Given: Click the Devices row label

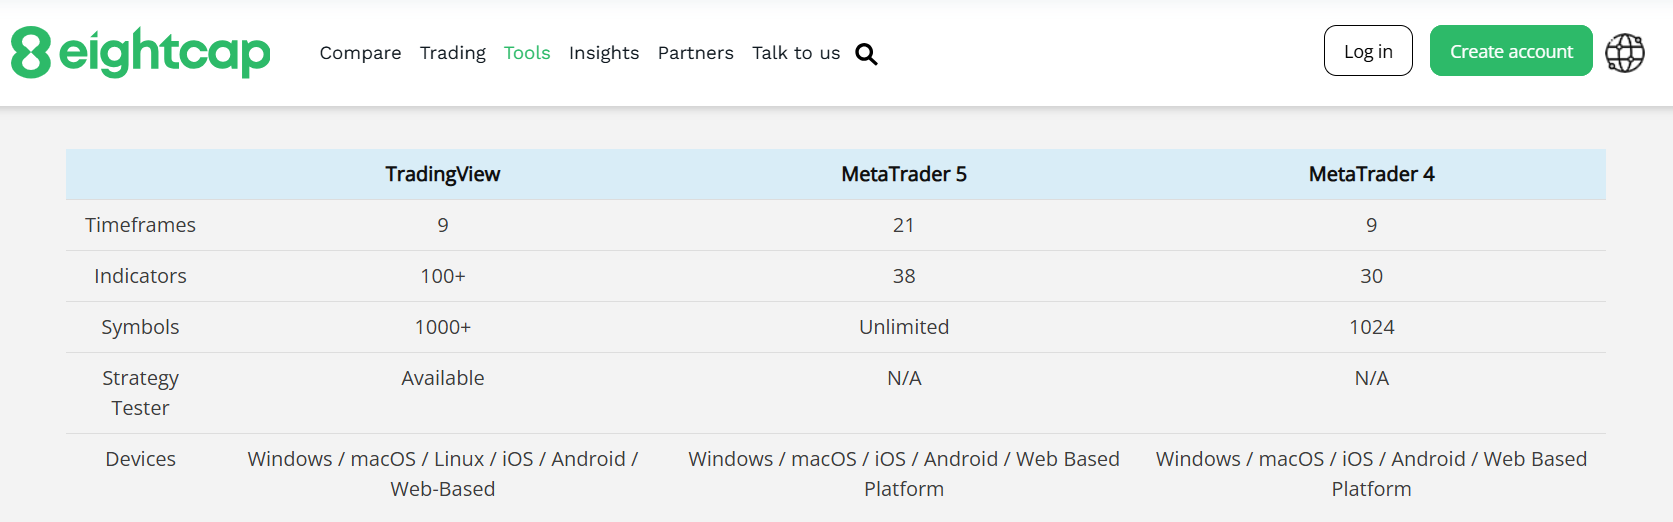Looking at the screenshot, I should [140, 459].
